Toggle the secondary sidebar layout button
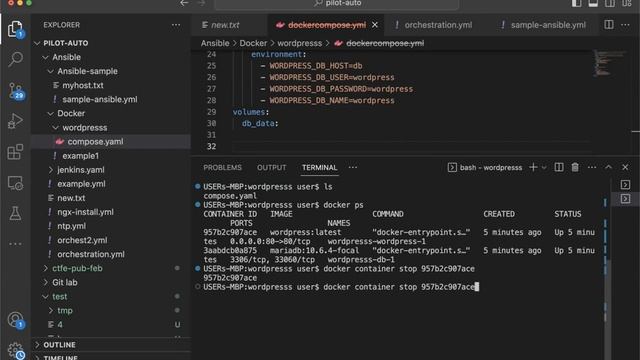Image resolution: width=640 pixels, height=360 pixels. [610, 3]
